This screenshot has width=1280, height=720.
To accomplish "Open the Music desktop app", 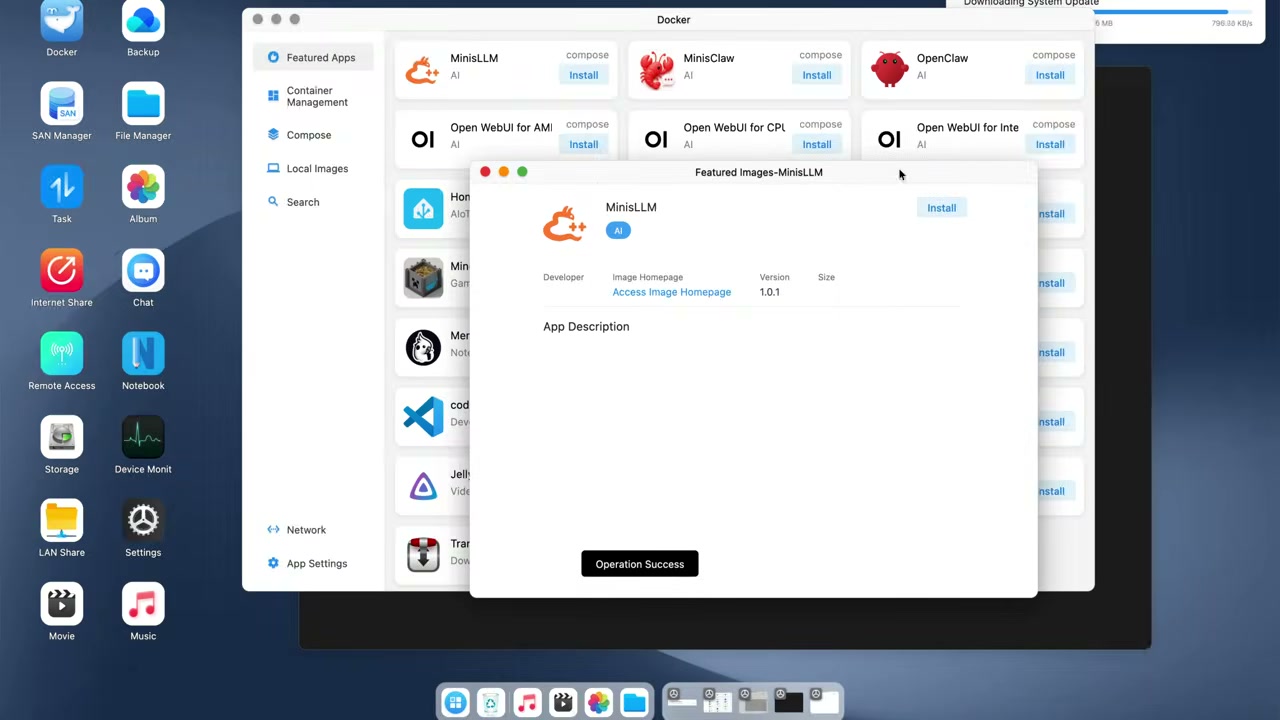I will [x=143, y=603].
